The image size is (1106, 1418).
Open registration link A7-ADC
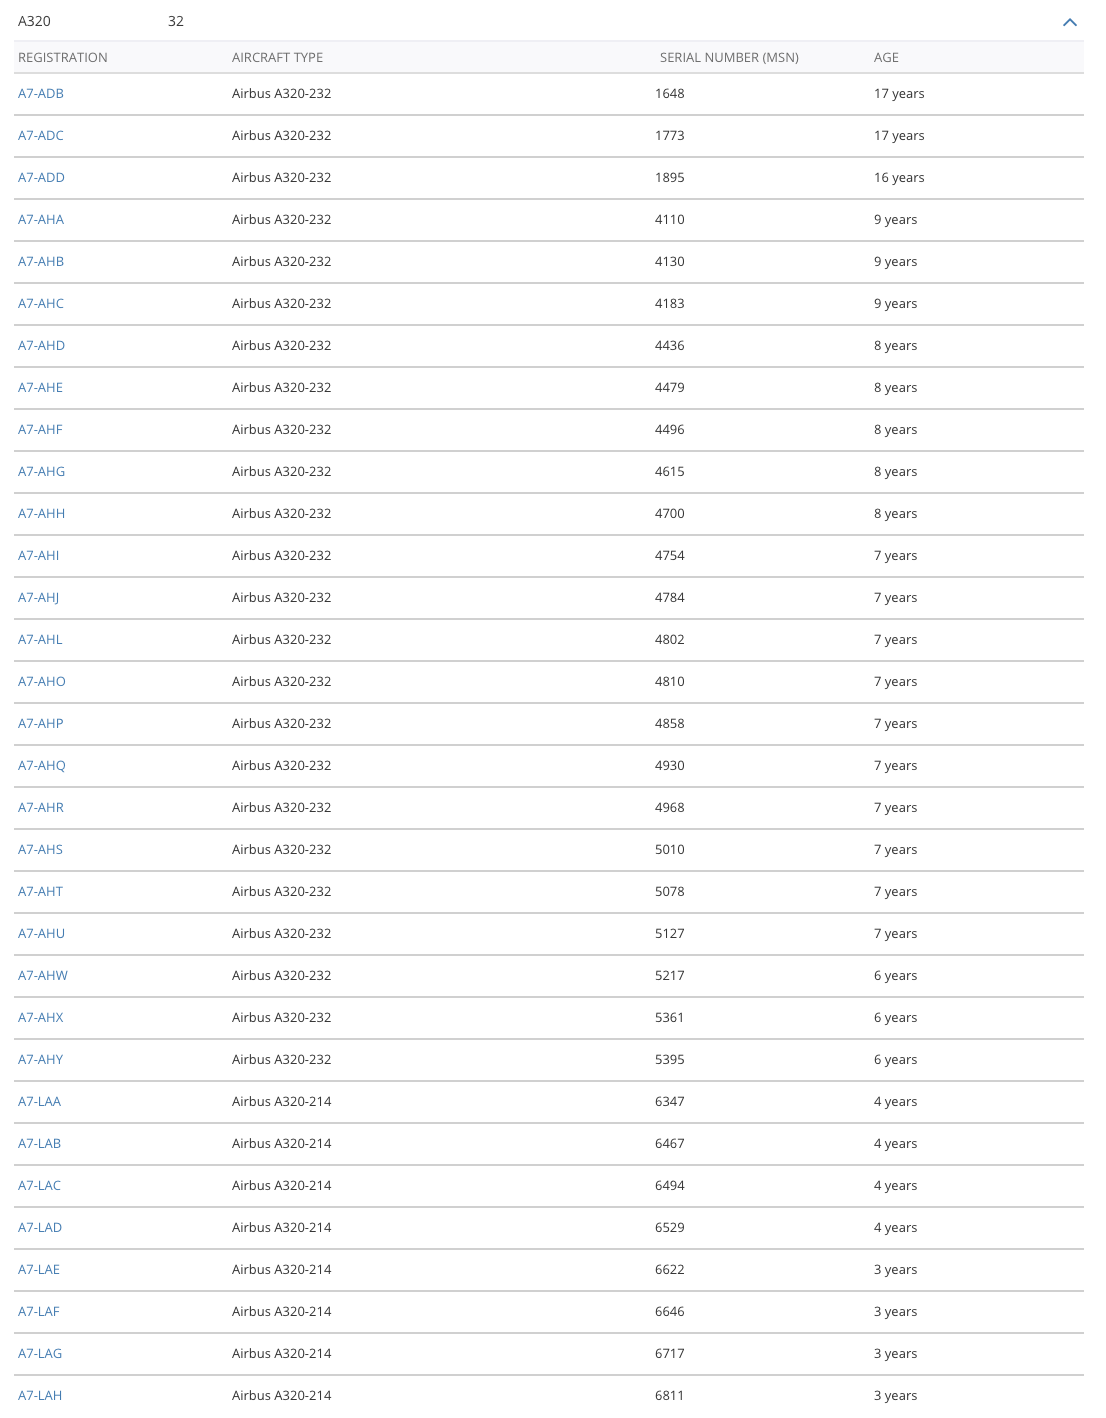point(41,136)
